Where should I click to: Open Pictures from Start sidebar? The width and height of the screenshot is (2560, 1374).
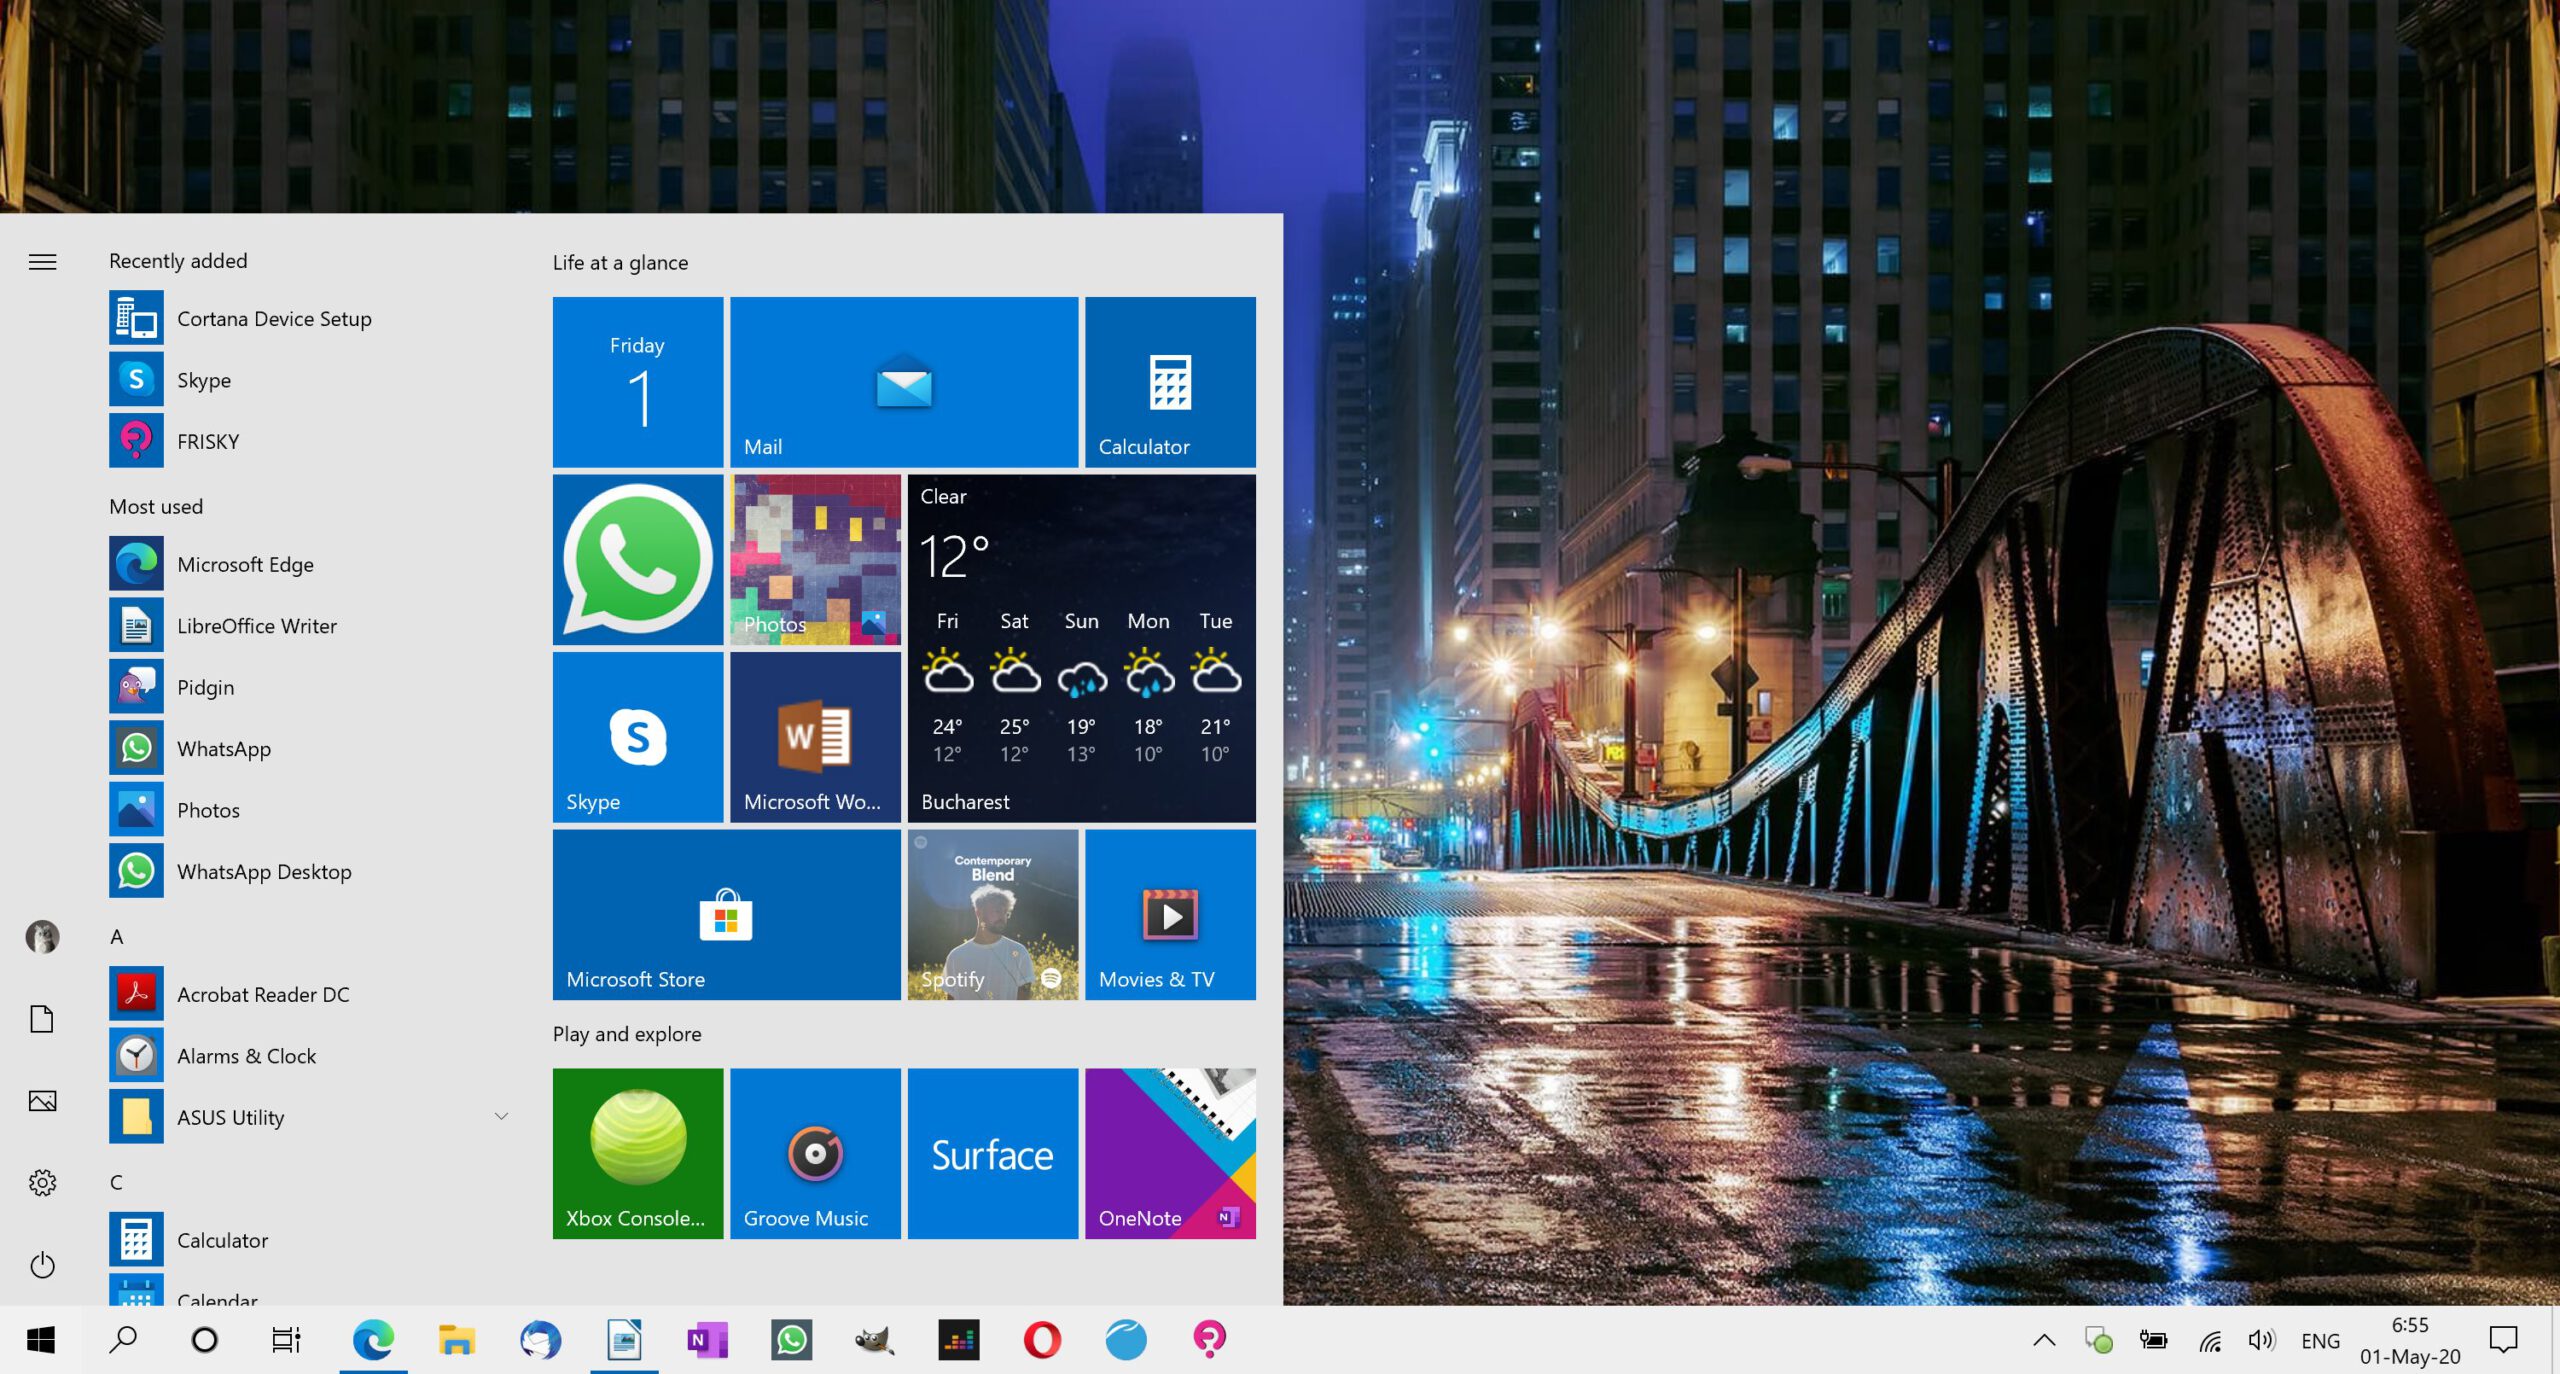tap(42, 1101)
